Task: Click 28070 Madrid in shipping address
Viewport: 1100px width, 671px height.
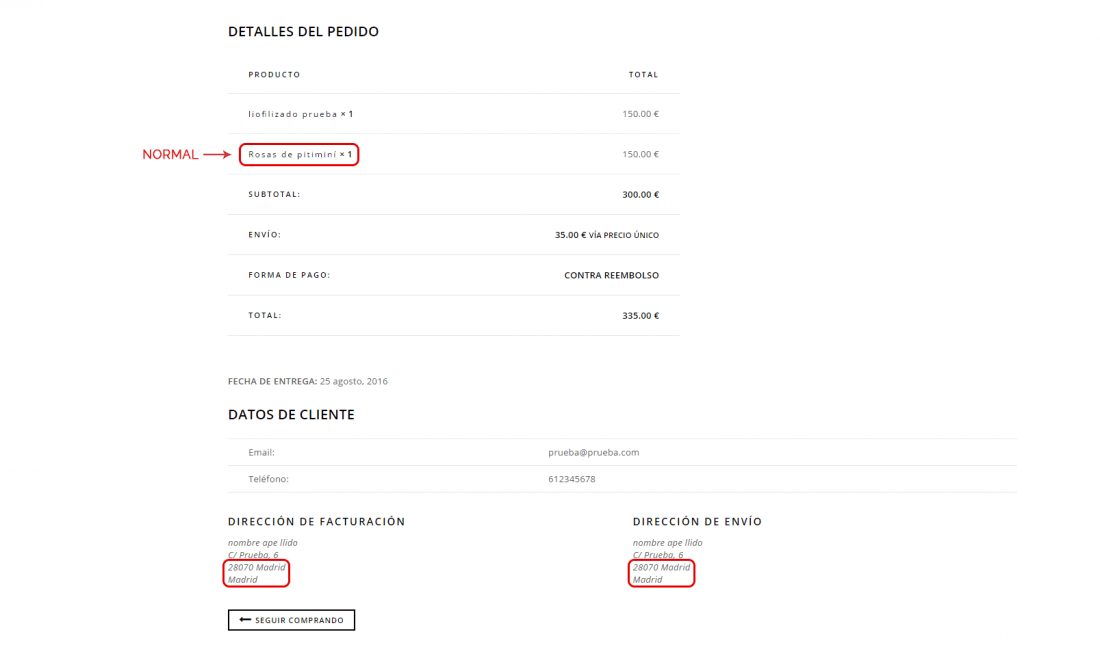Action: click(x=662, y=567)
